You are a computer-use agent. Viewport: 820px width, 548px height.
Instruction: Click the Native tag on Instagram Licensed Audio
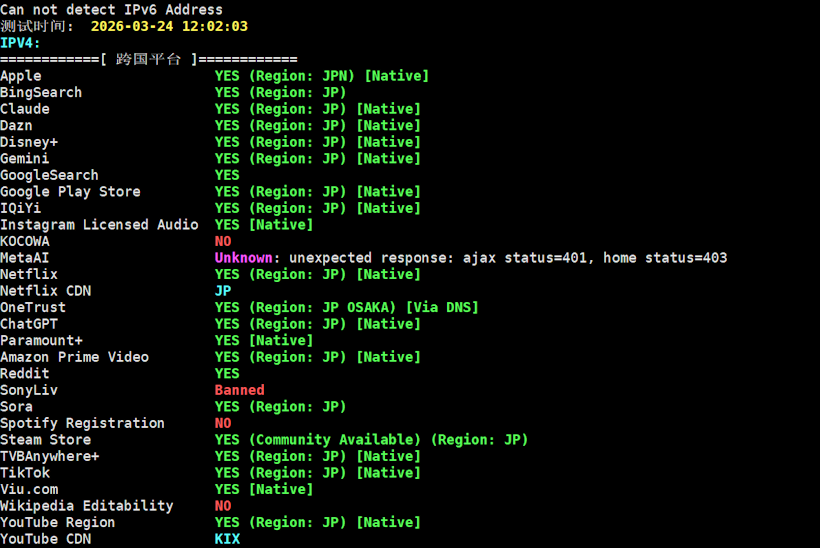[x=281, y=225]
